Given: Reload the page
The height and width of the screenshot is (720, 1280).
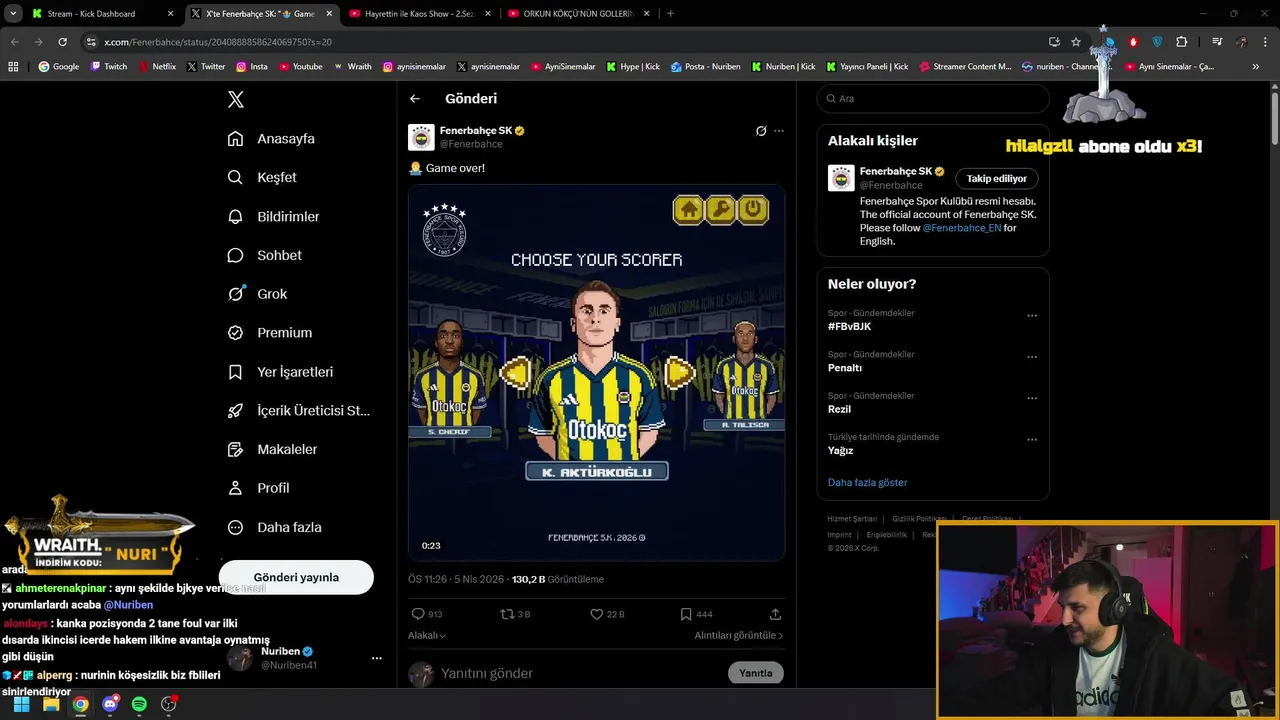Looking at the screenshot, I should (x=62, y=42).
